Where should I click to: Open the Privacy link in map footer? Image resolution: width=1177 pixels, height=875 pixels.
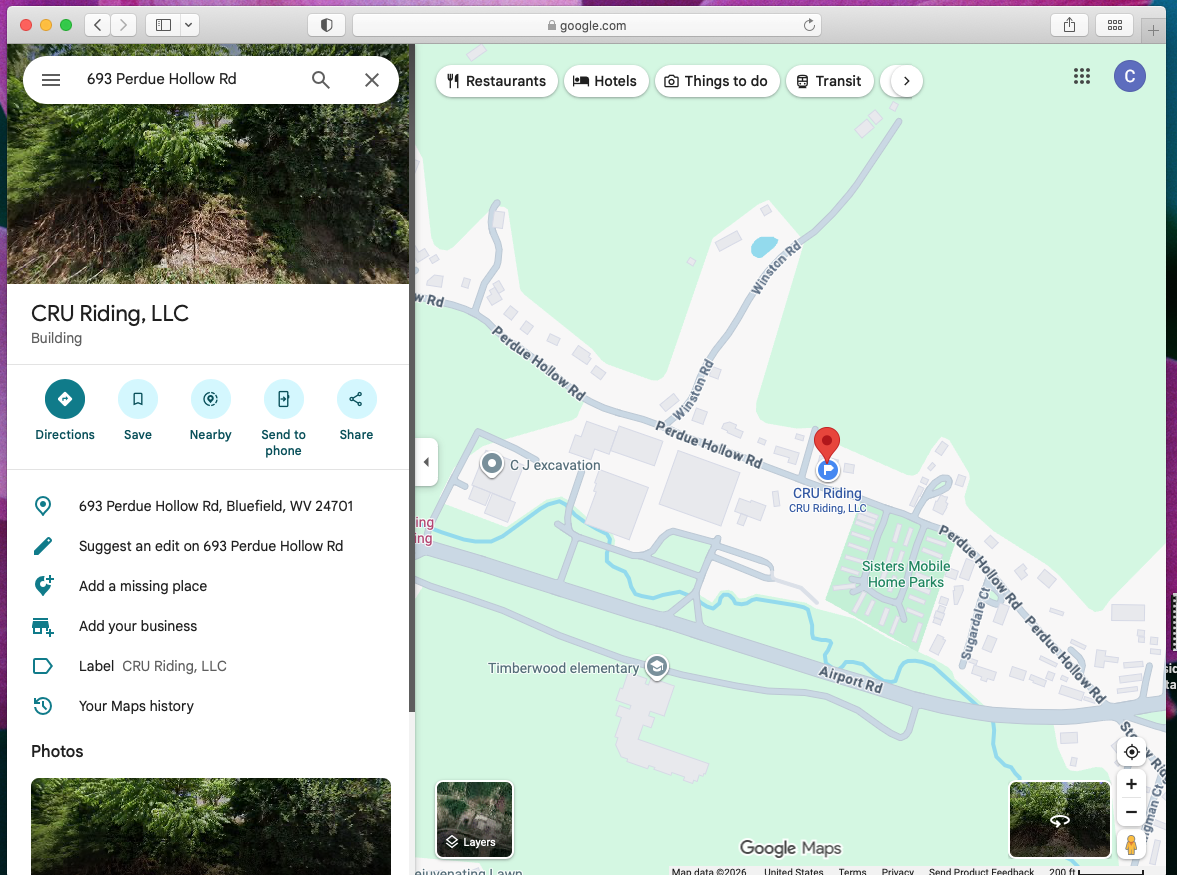pyautogui.click(x=897, y=870)
